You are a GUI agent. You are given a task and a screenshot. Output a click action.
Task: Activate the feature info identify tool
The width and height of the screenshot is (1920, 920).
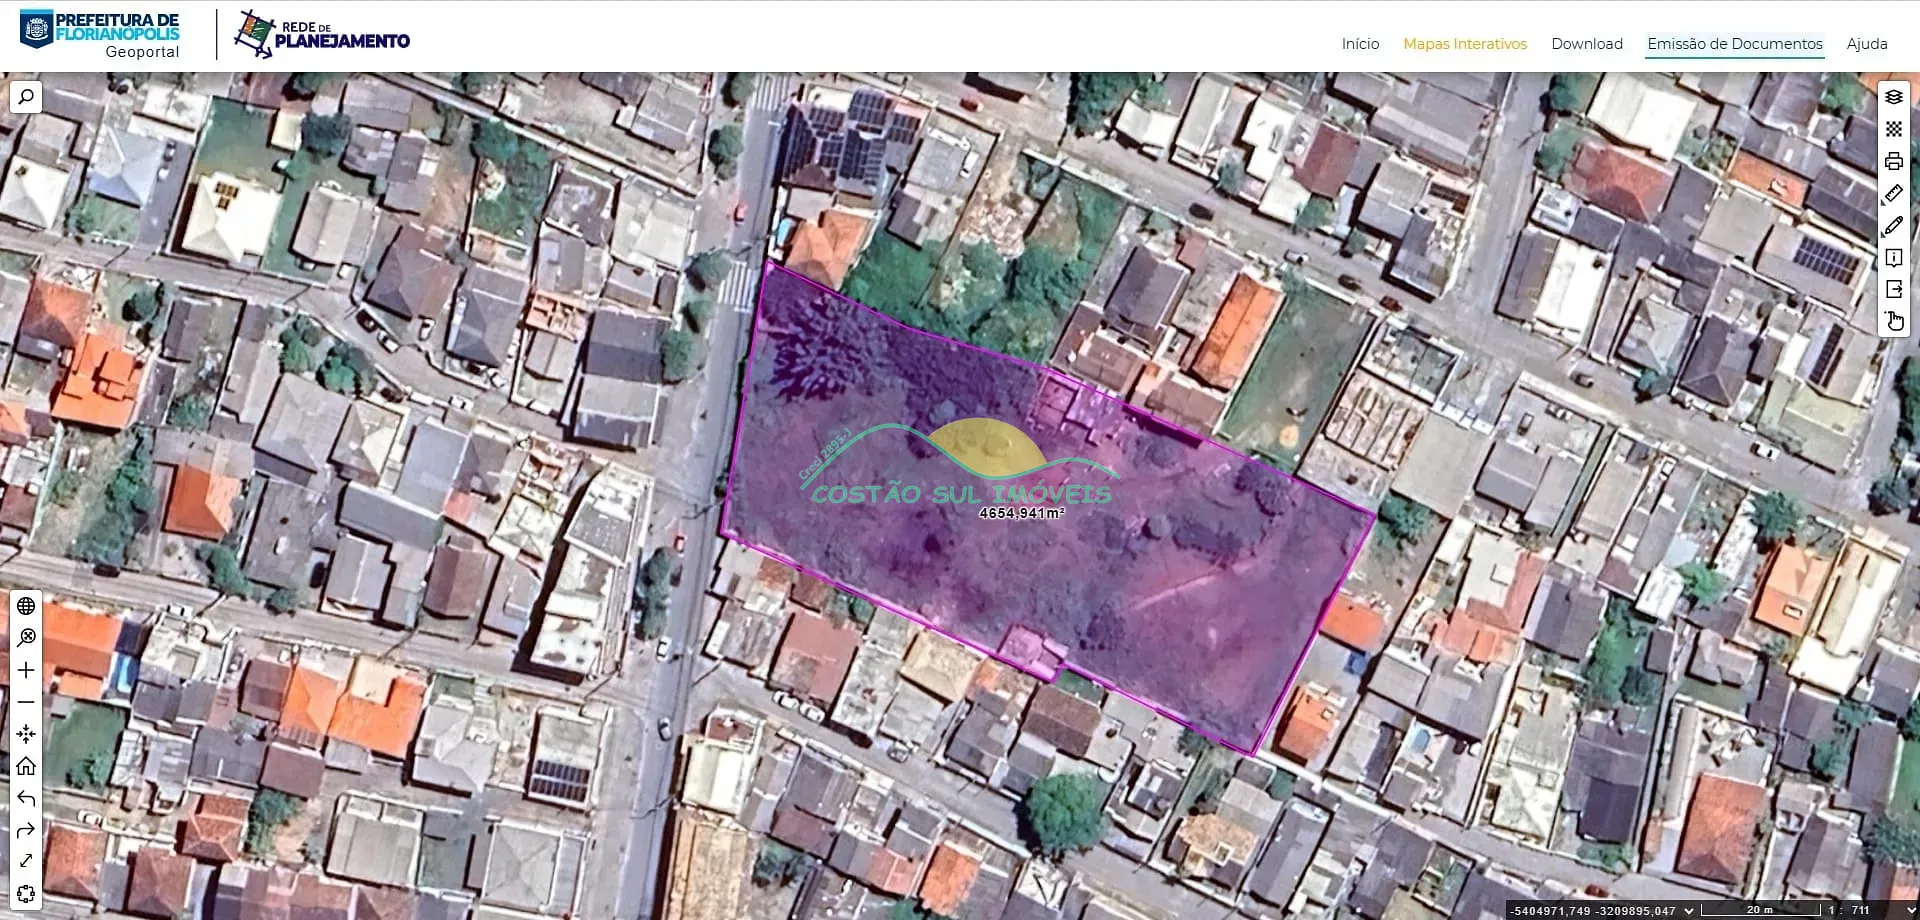click(1893, 257)
